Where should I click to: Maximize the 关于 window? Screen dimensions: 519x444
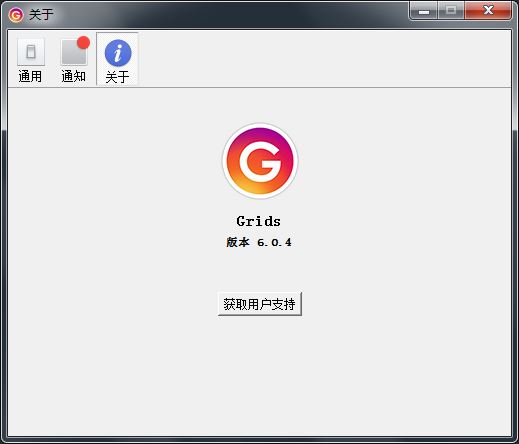(451, 11)
